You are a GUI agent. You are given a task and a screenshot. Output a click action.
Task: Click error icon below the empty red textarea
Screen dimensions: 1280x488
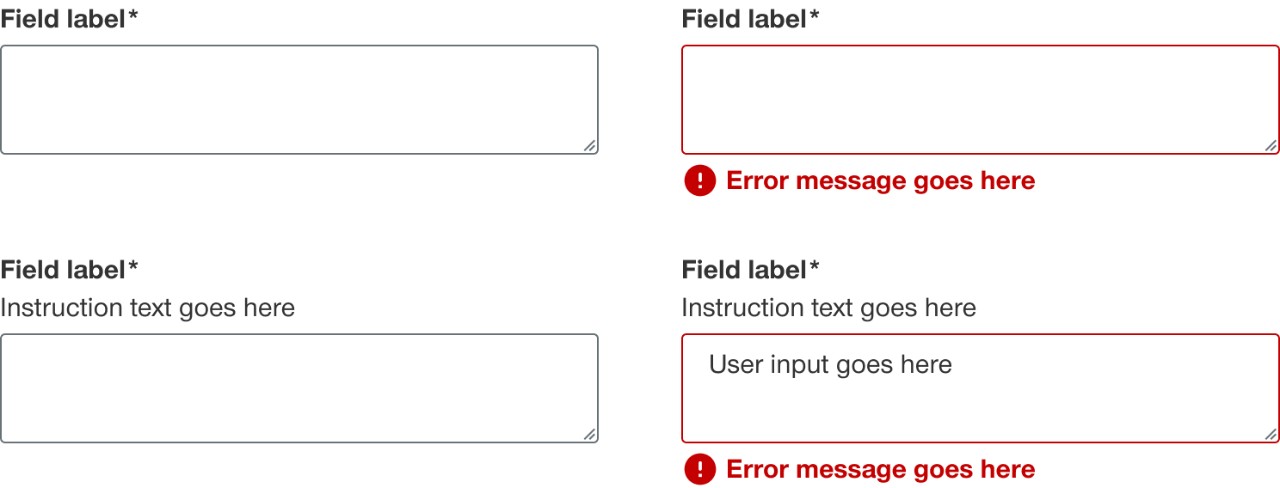[x=700, y=181]
